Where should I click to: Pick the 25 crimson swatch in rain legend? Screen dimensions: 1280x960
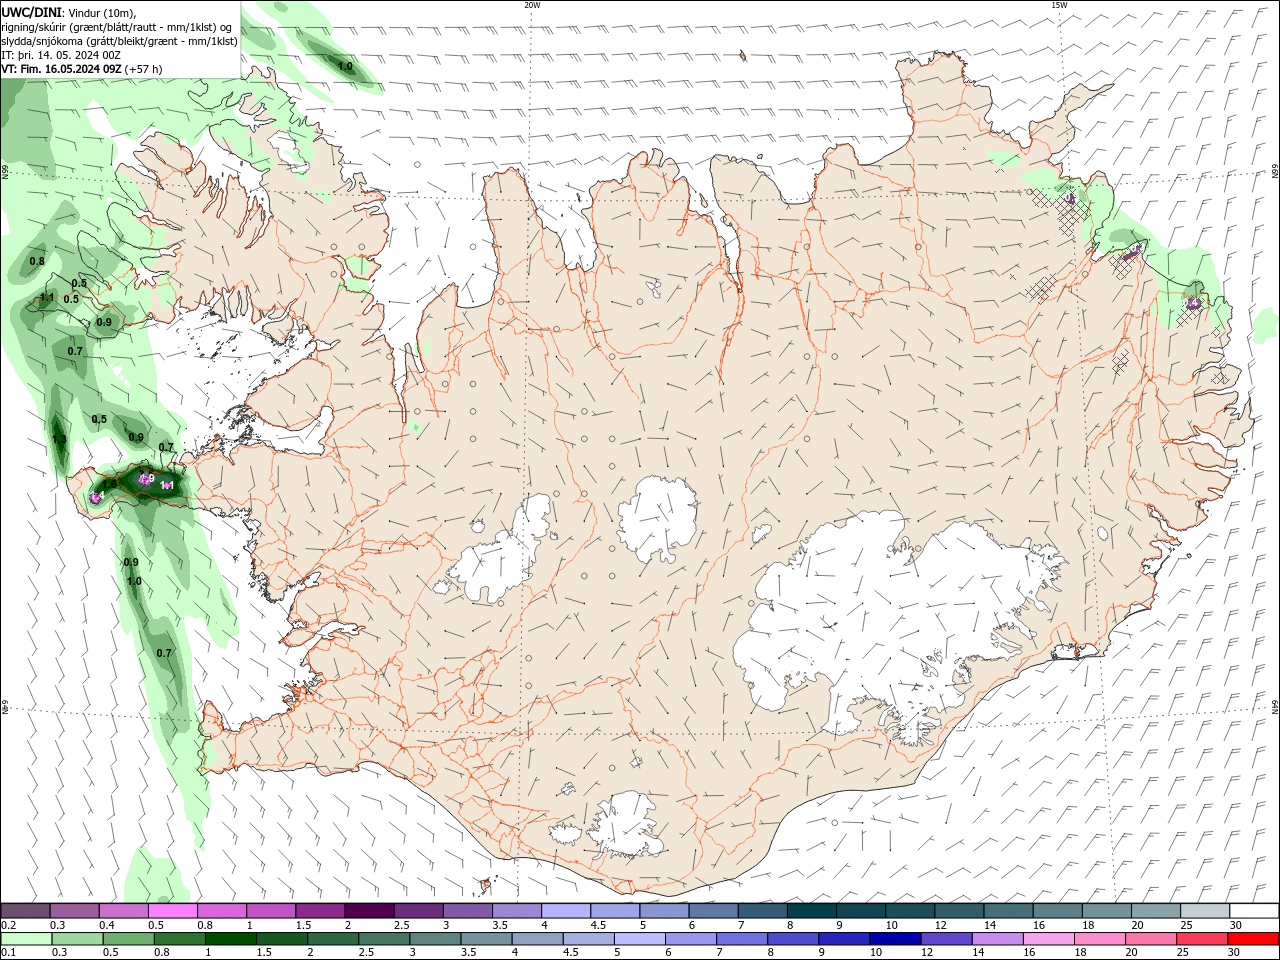[1202, 939]
